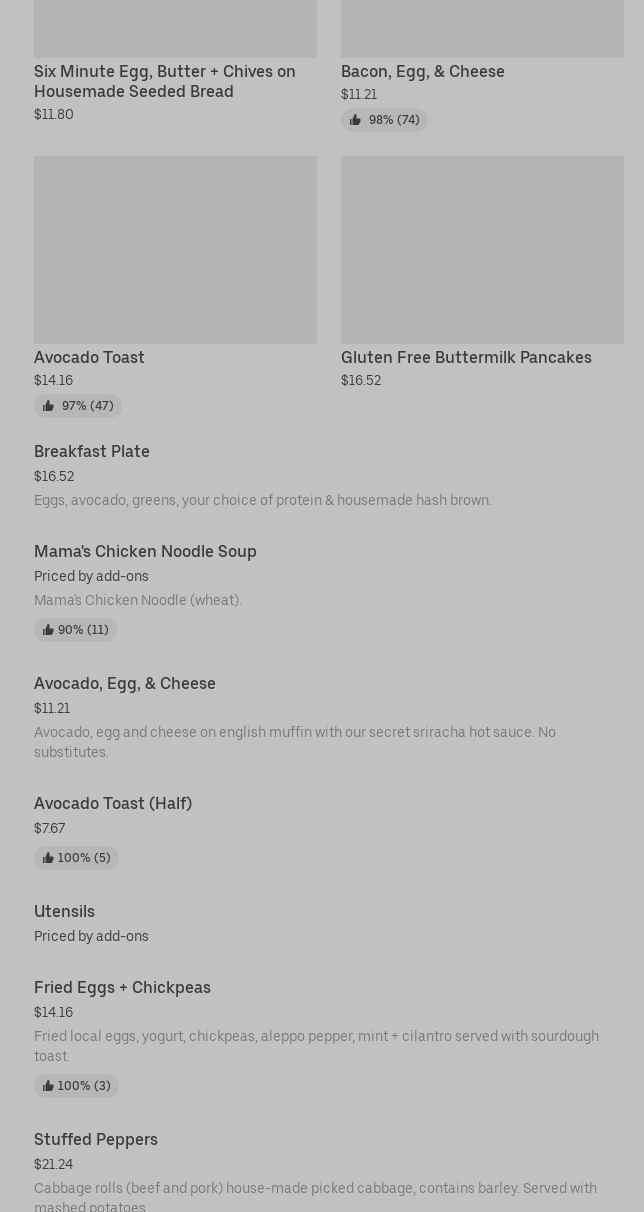Choose Avocado, Egg, & Cheese item
Screen dimensions: 644x1212
click(125, 683)
